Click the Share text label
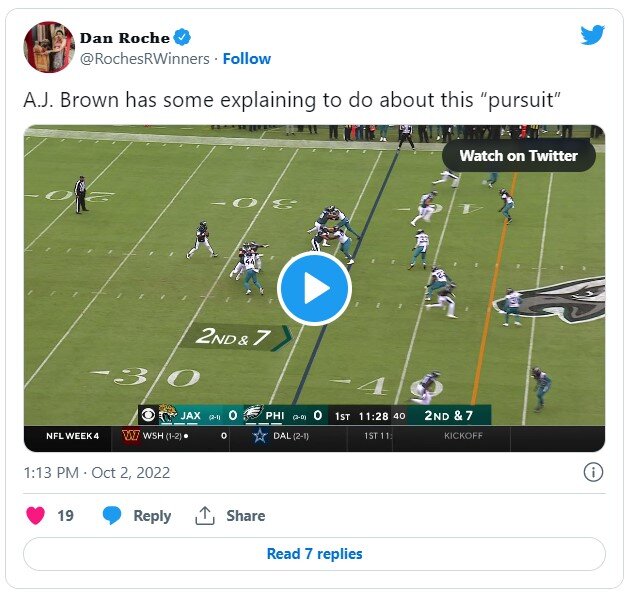Viewport: 628px width, 595px height. pyautogui.click(x=246, y=516)
